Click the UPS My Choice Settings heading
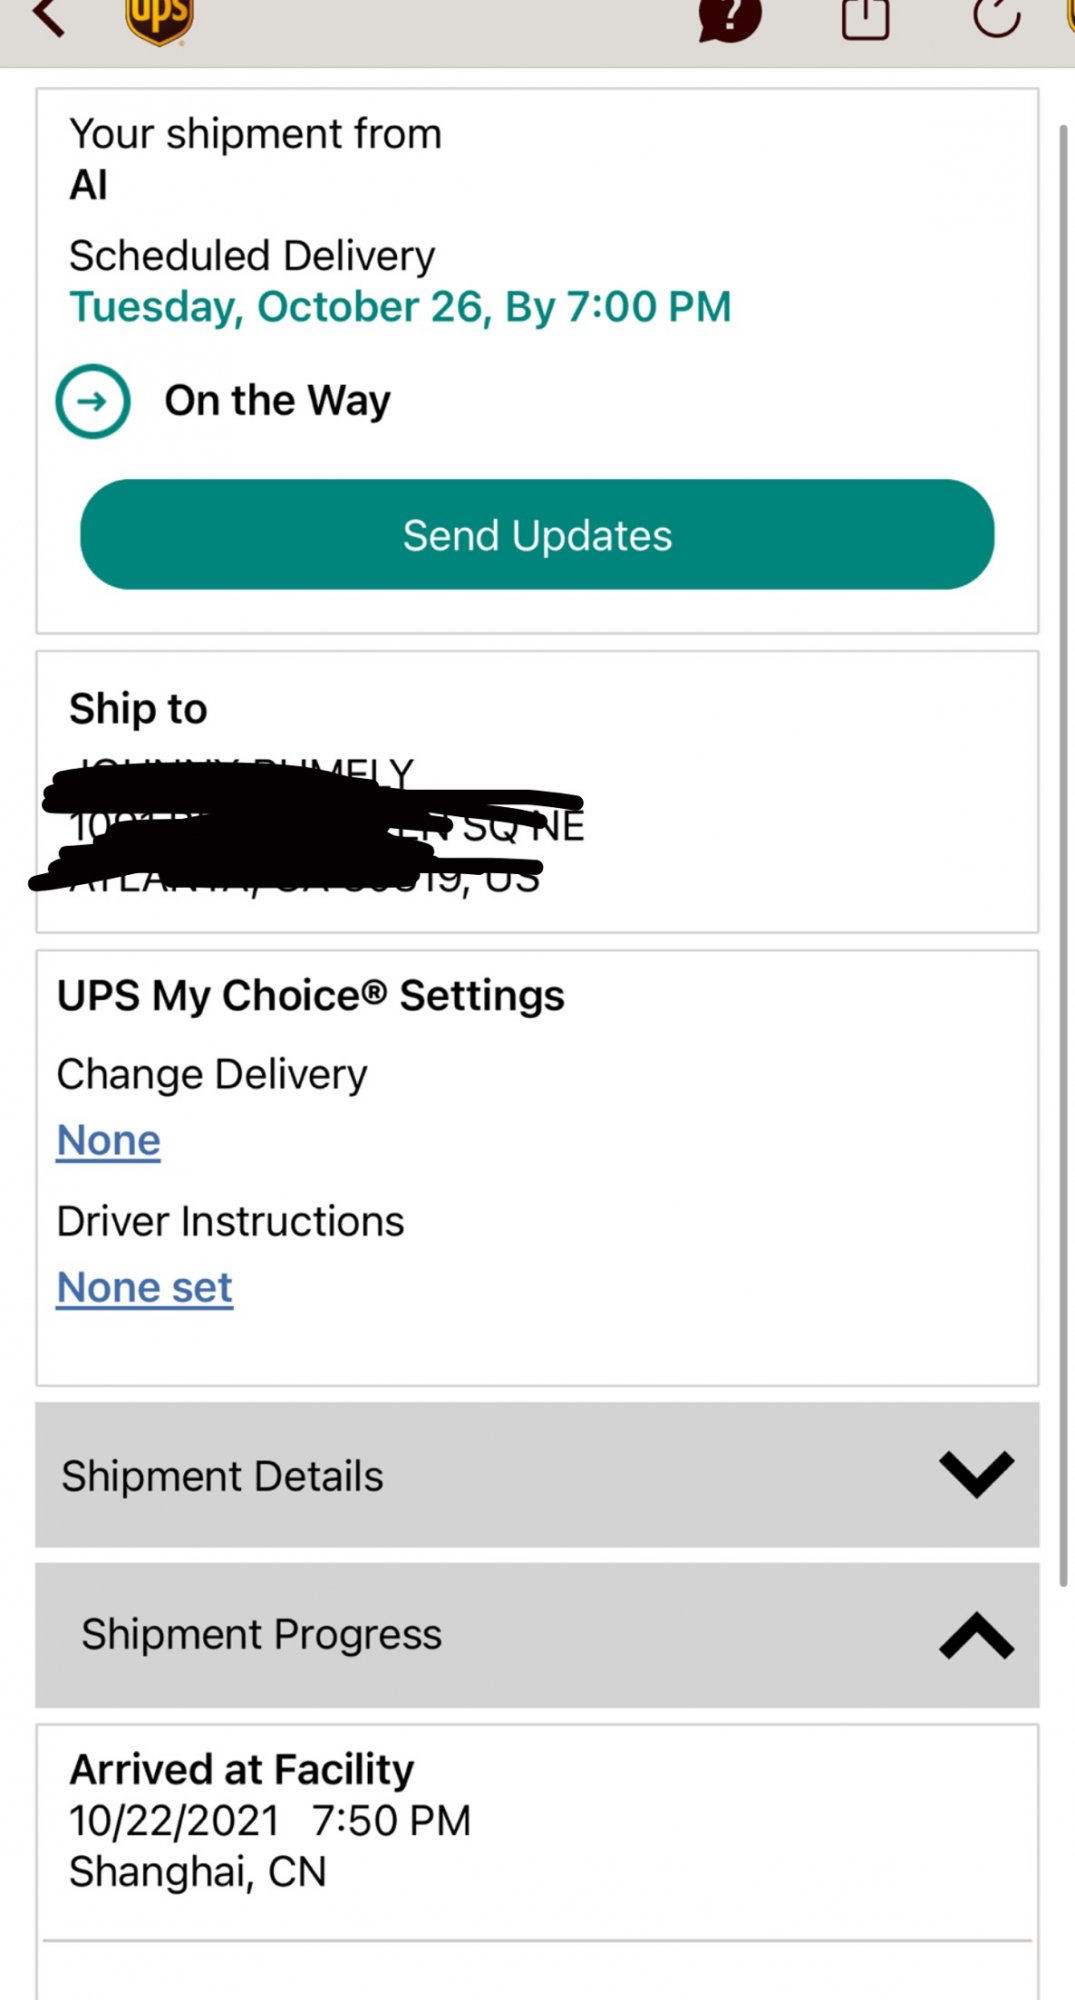 point(310,996)
